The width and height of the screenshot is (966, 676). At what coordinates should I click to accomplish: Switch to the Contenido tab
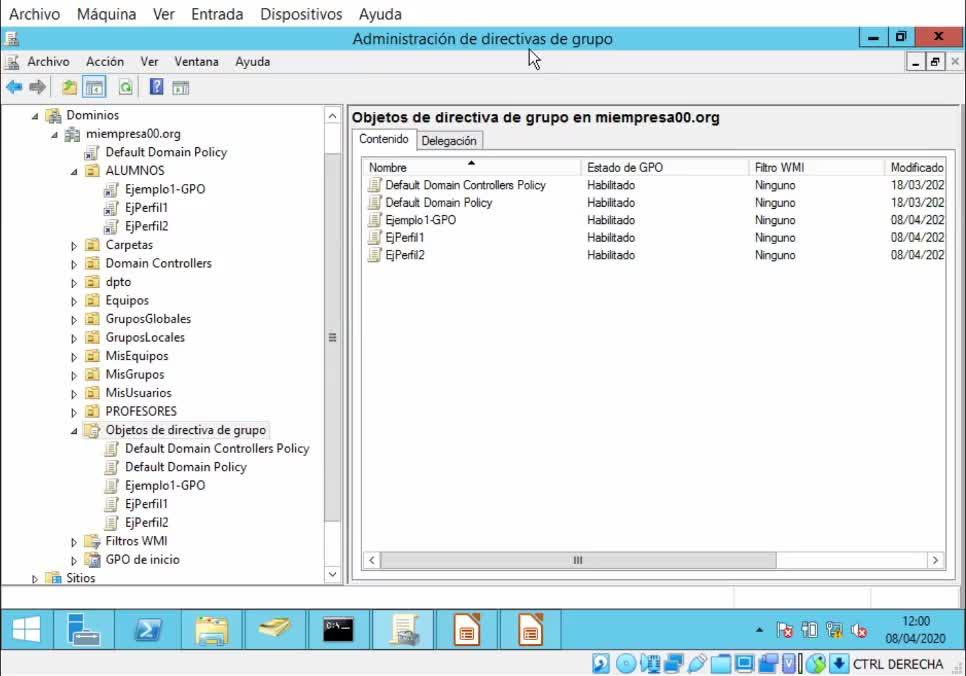(x=384, y=139)
